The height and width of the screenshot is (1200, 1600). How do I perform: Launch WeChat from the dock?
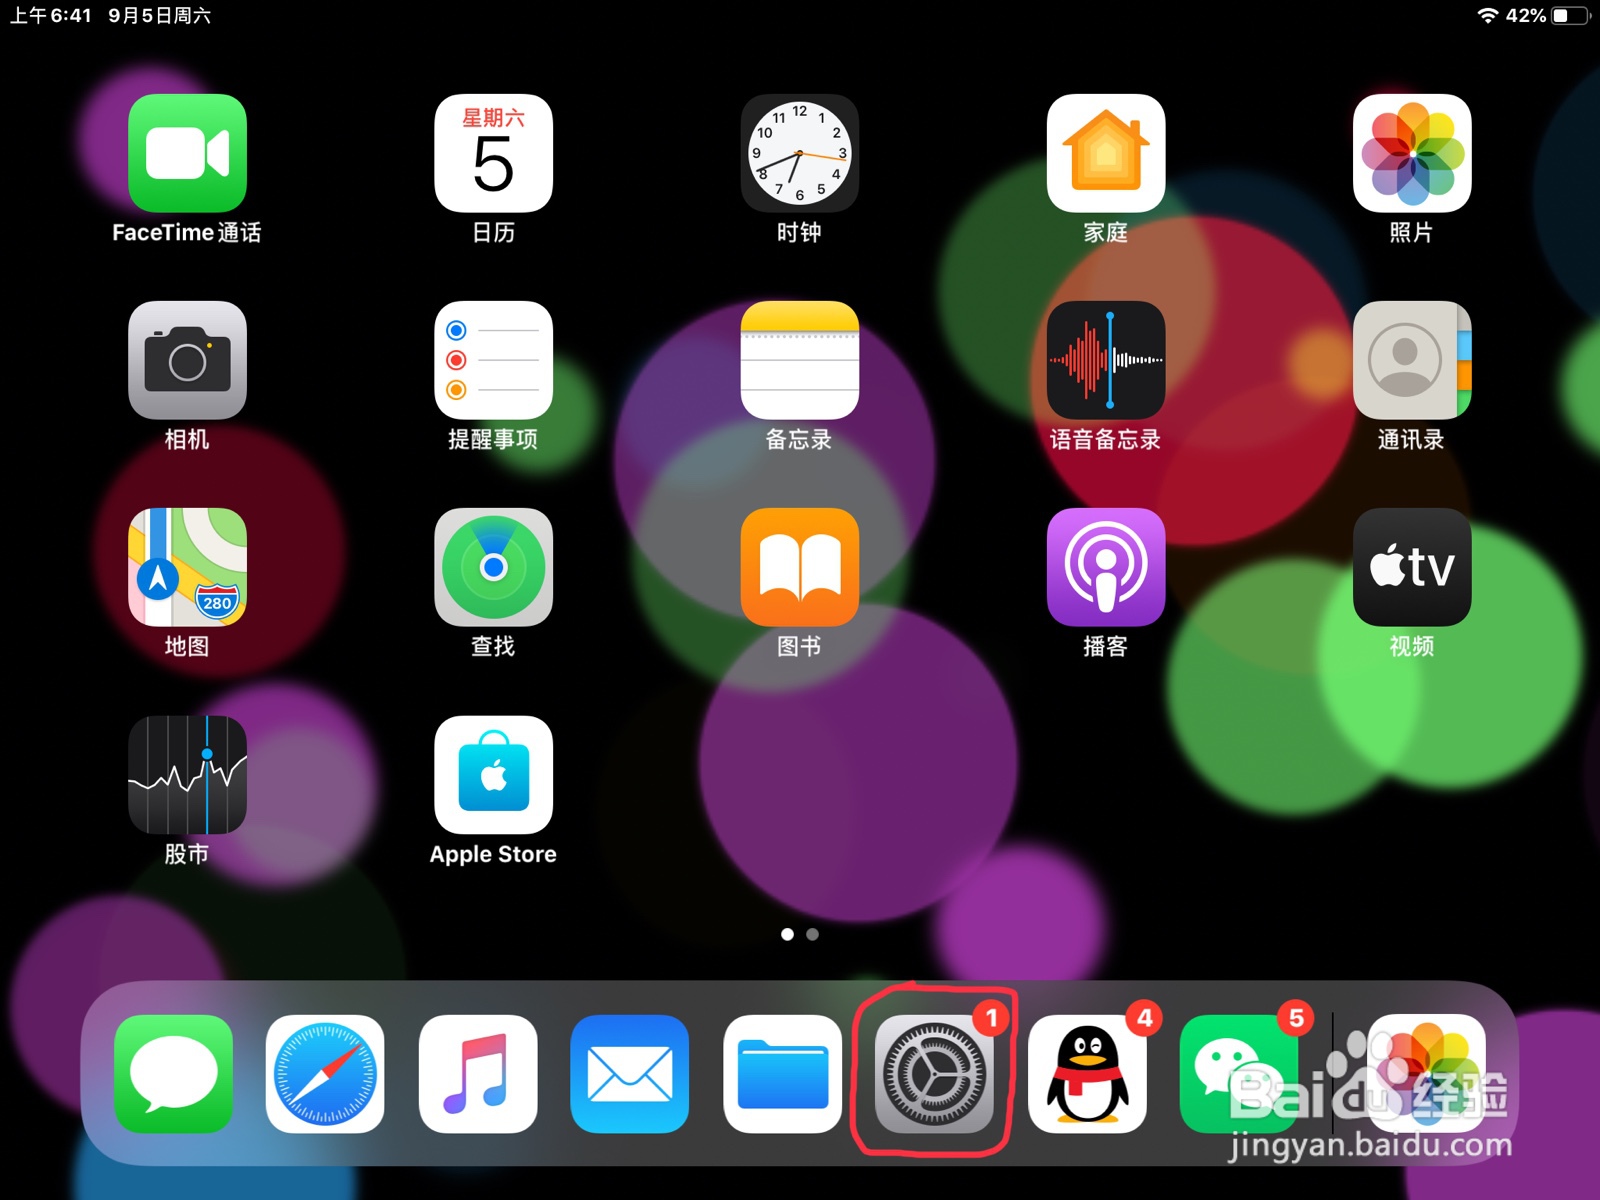pyautogui.click(x=1238, y=1076)
